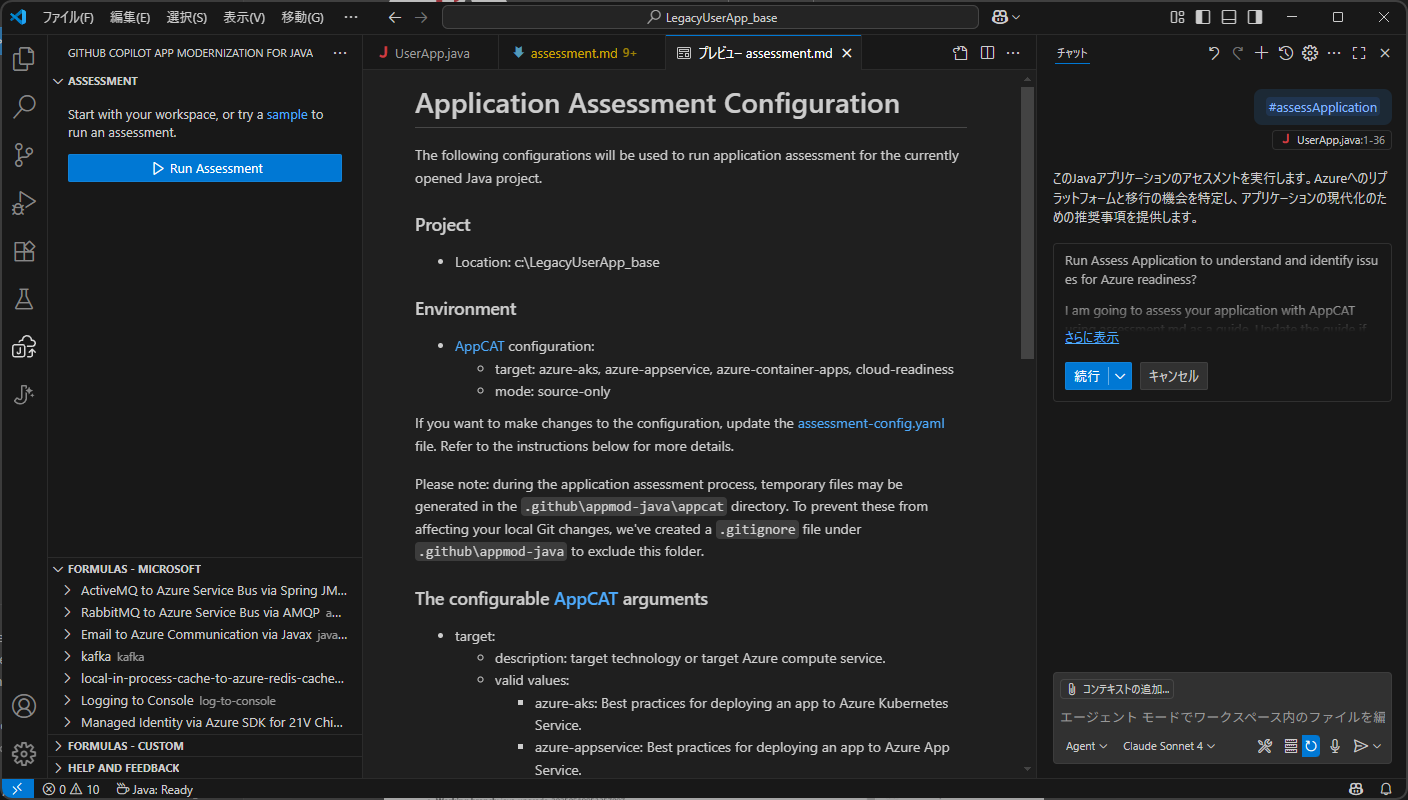Click the LegacyUserApp_base command center search box

click(710, 17)
